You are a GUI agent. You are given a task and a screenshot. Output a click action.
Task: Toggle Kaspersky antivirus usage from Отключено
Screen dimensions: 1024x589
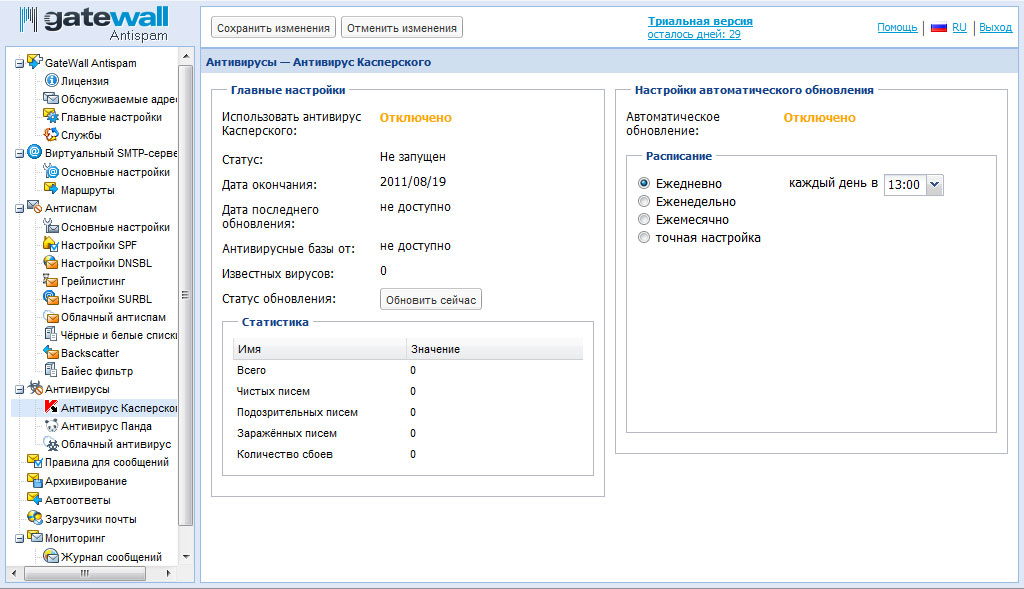(415, 118)
